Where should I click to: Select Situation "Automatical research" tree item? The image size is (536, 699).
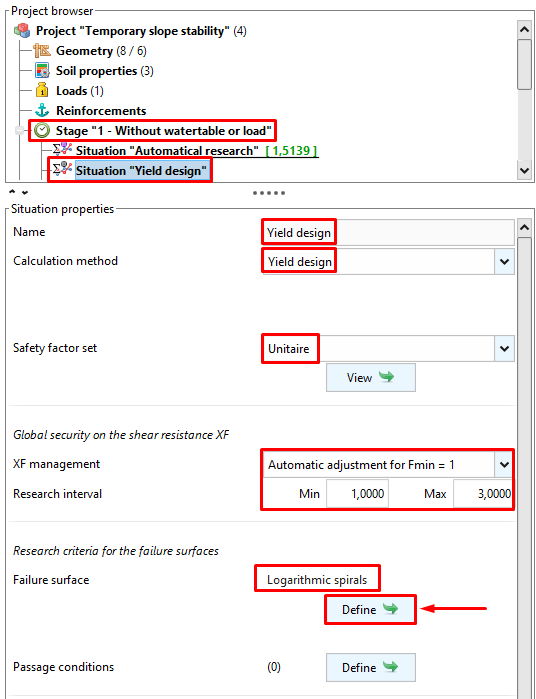click(167, 151)
